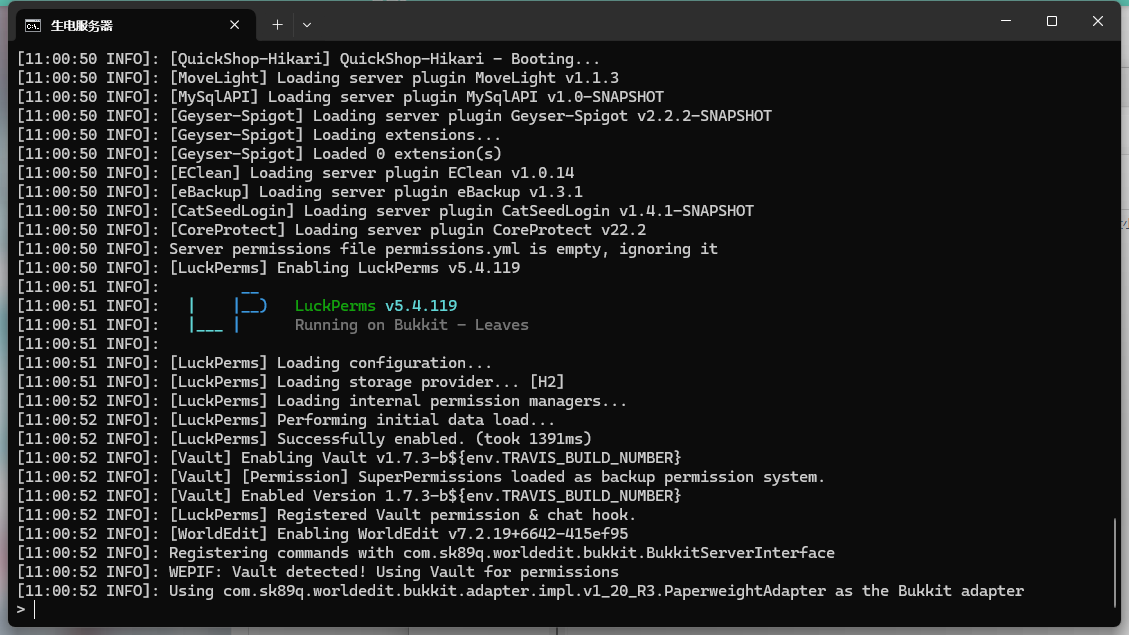The image size is (1129, 635).
Task: Maximize the terminal window
Action: pos(1052,21)
